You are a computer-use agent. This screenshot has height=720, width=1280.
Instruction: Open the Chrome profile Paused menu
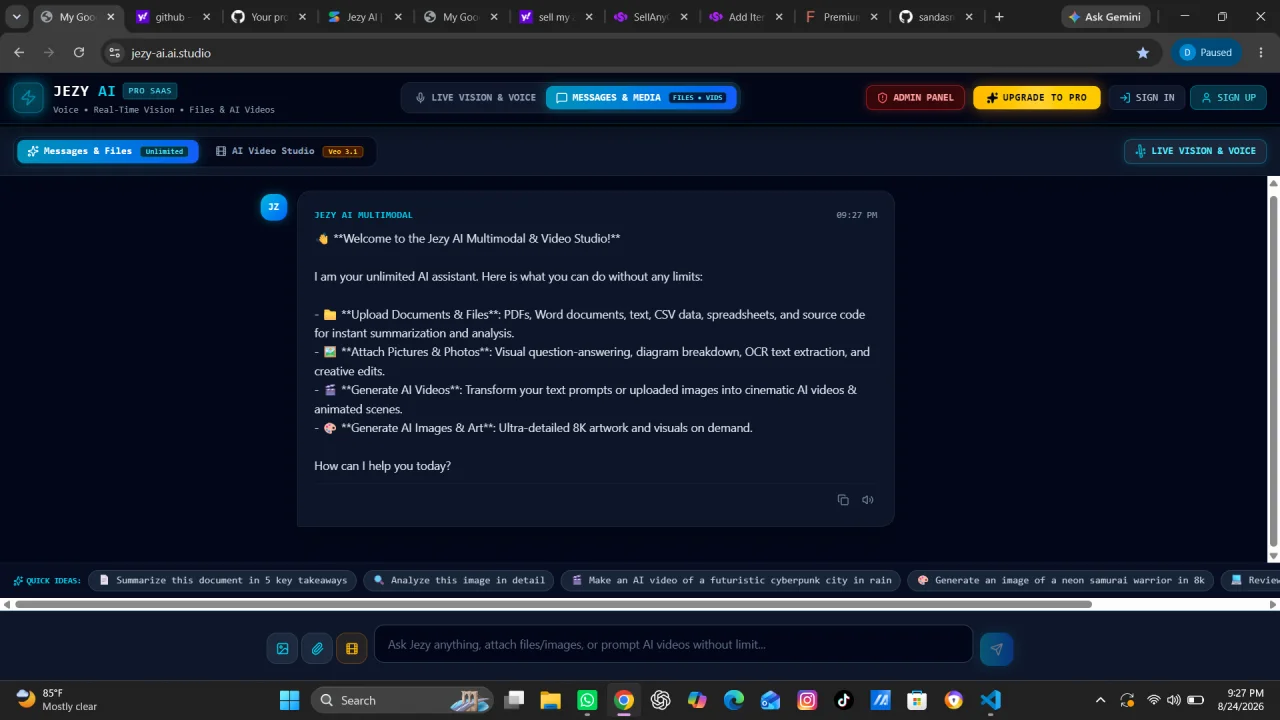[x=1206, y=53]
